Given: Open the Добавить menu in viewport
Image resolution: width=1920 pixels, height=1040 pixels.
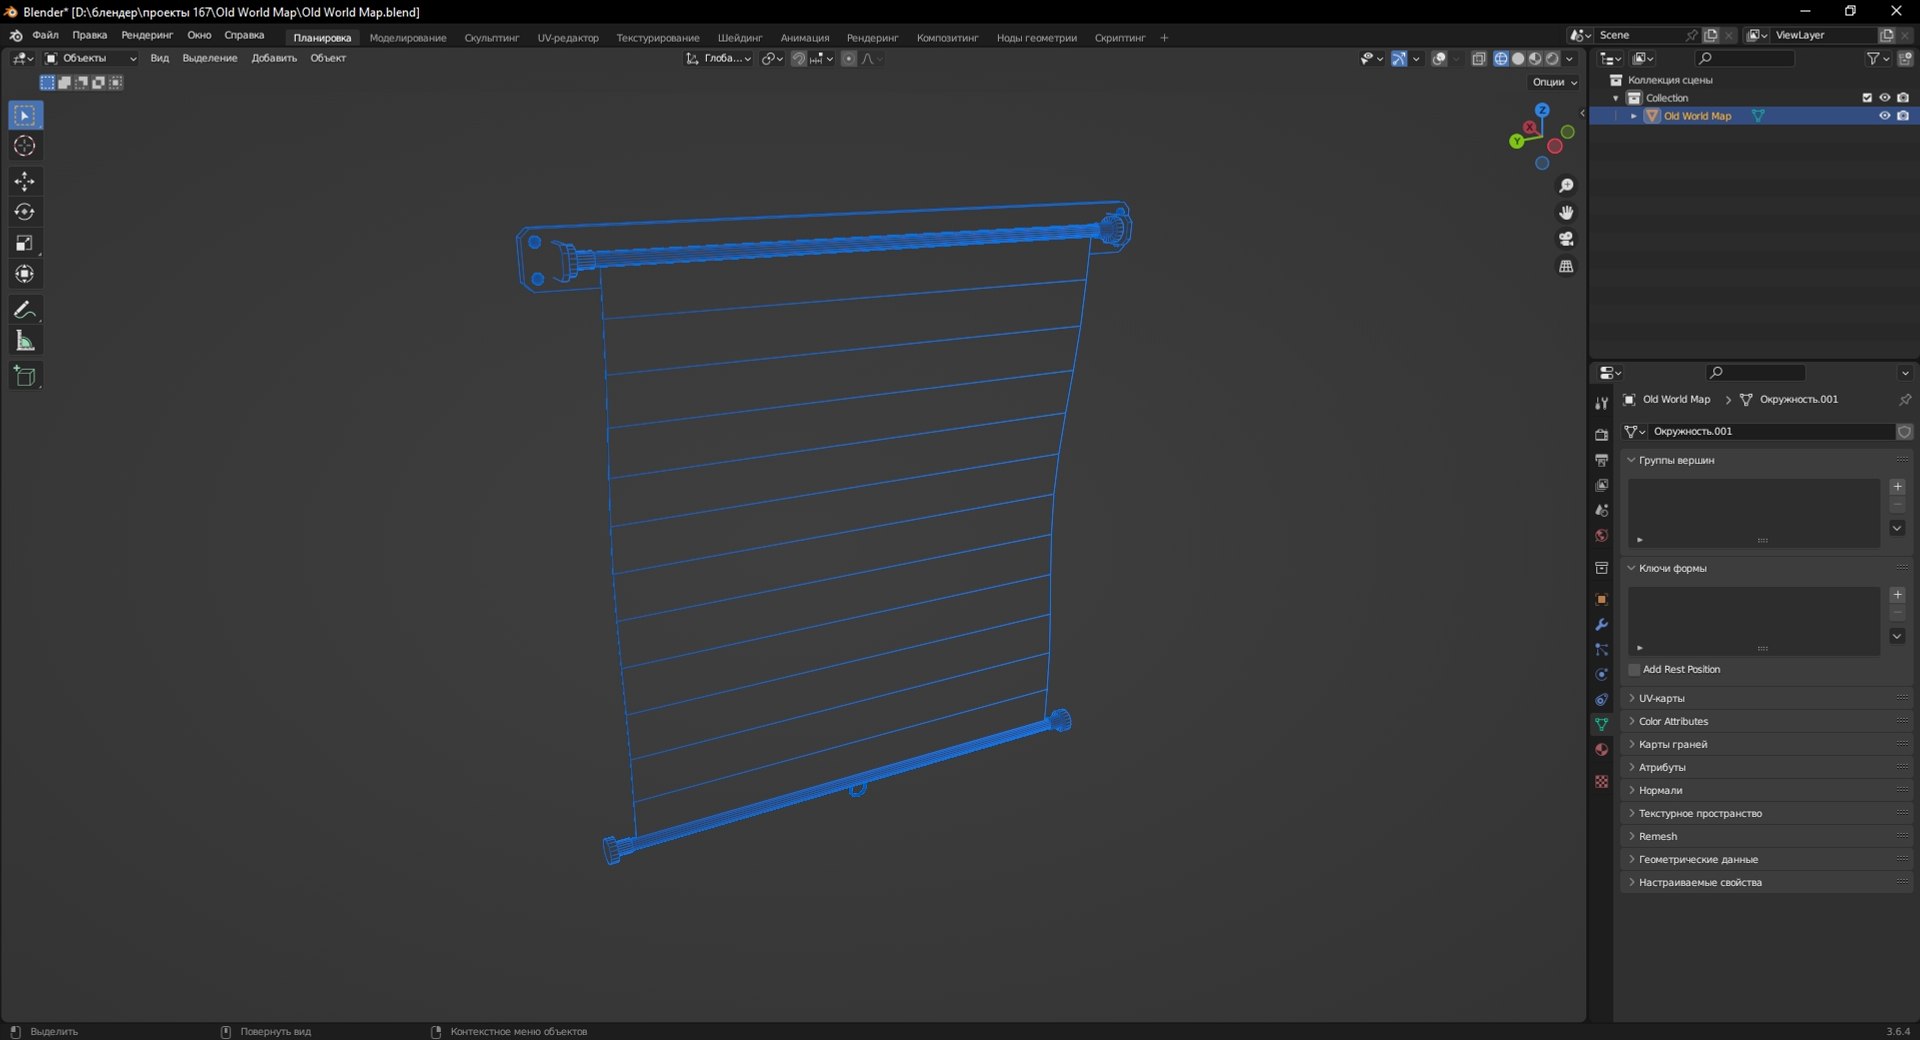Looking at the screenshot, I should click(x=274, y=58).
